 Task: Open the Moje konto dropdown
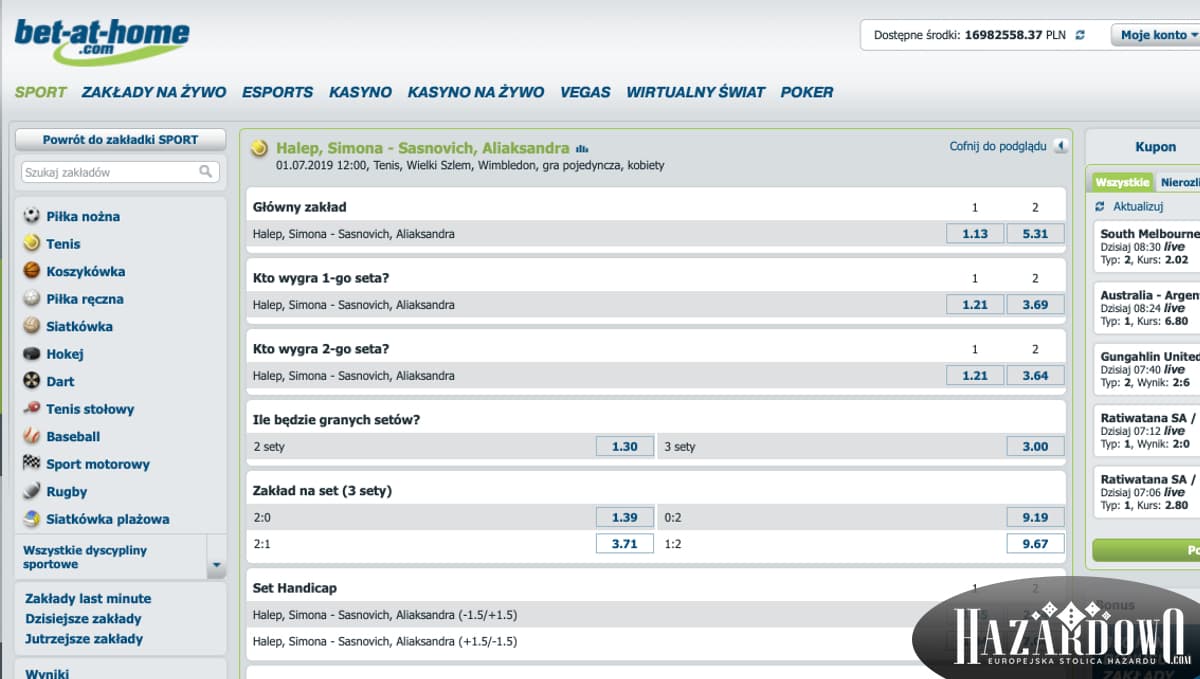click(x=1156, y=35)
